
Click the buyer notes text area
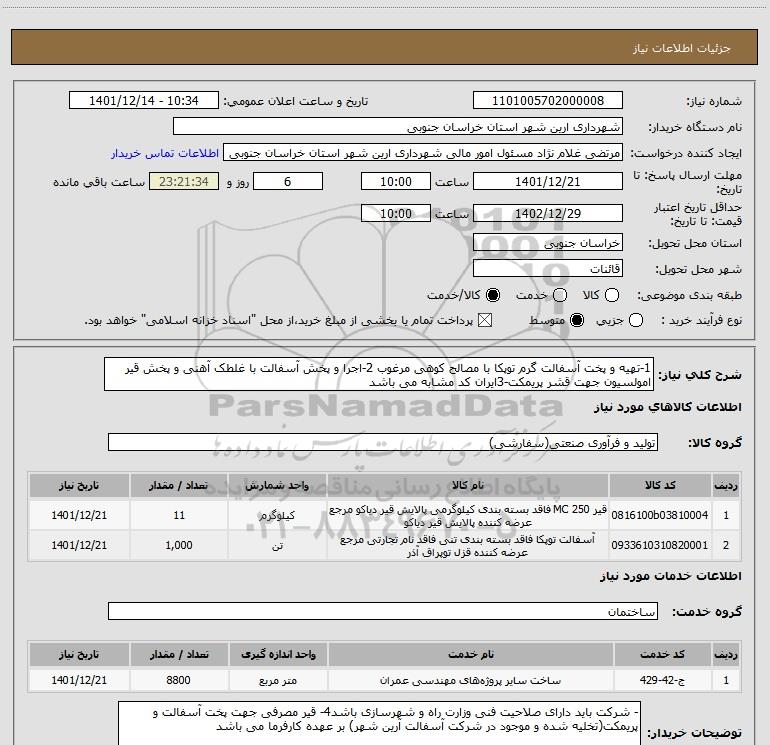click(x=380, y=723)
